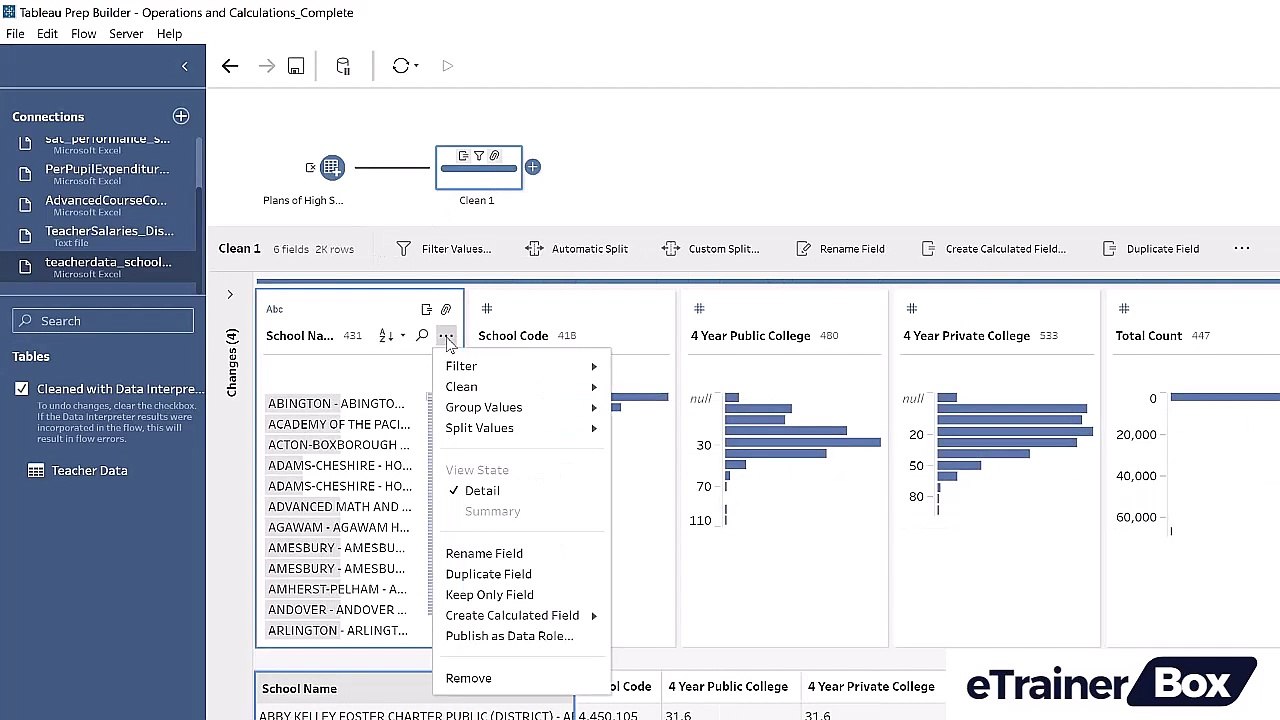
Task: Click the ellipsis on School Name field
Action: (x=446, y=336)
